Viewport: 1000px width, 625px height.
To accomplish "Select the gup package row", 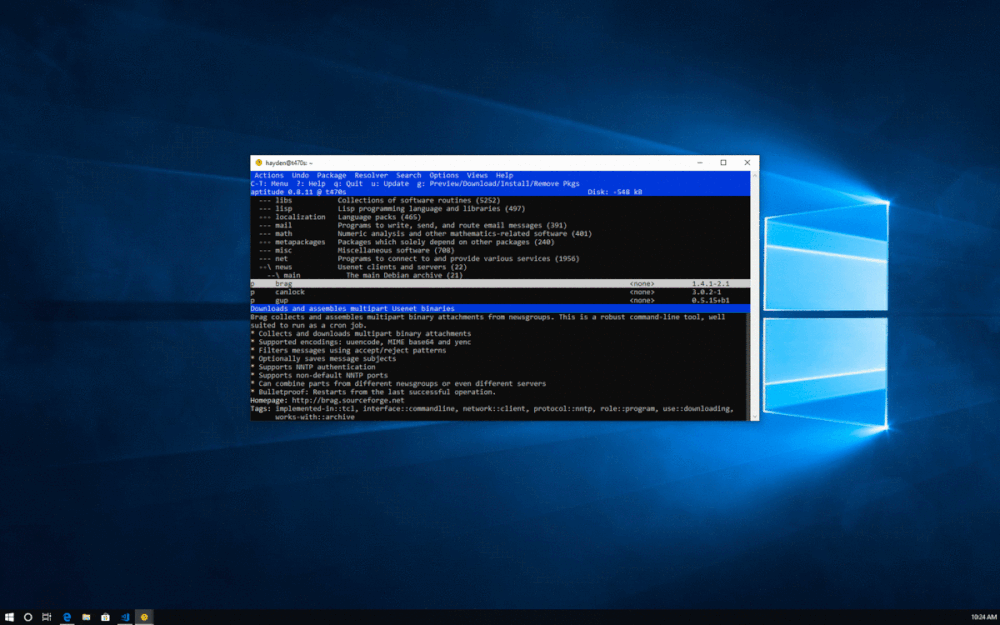I will coord(500,300).
